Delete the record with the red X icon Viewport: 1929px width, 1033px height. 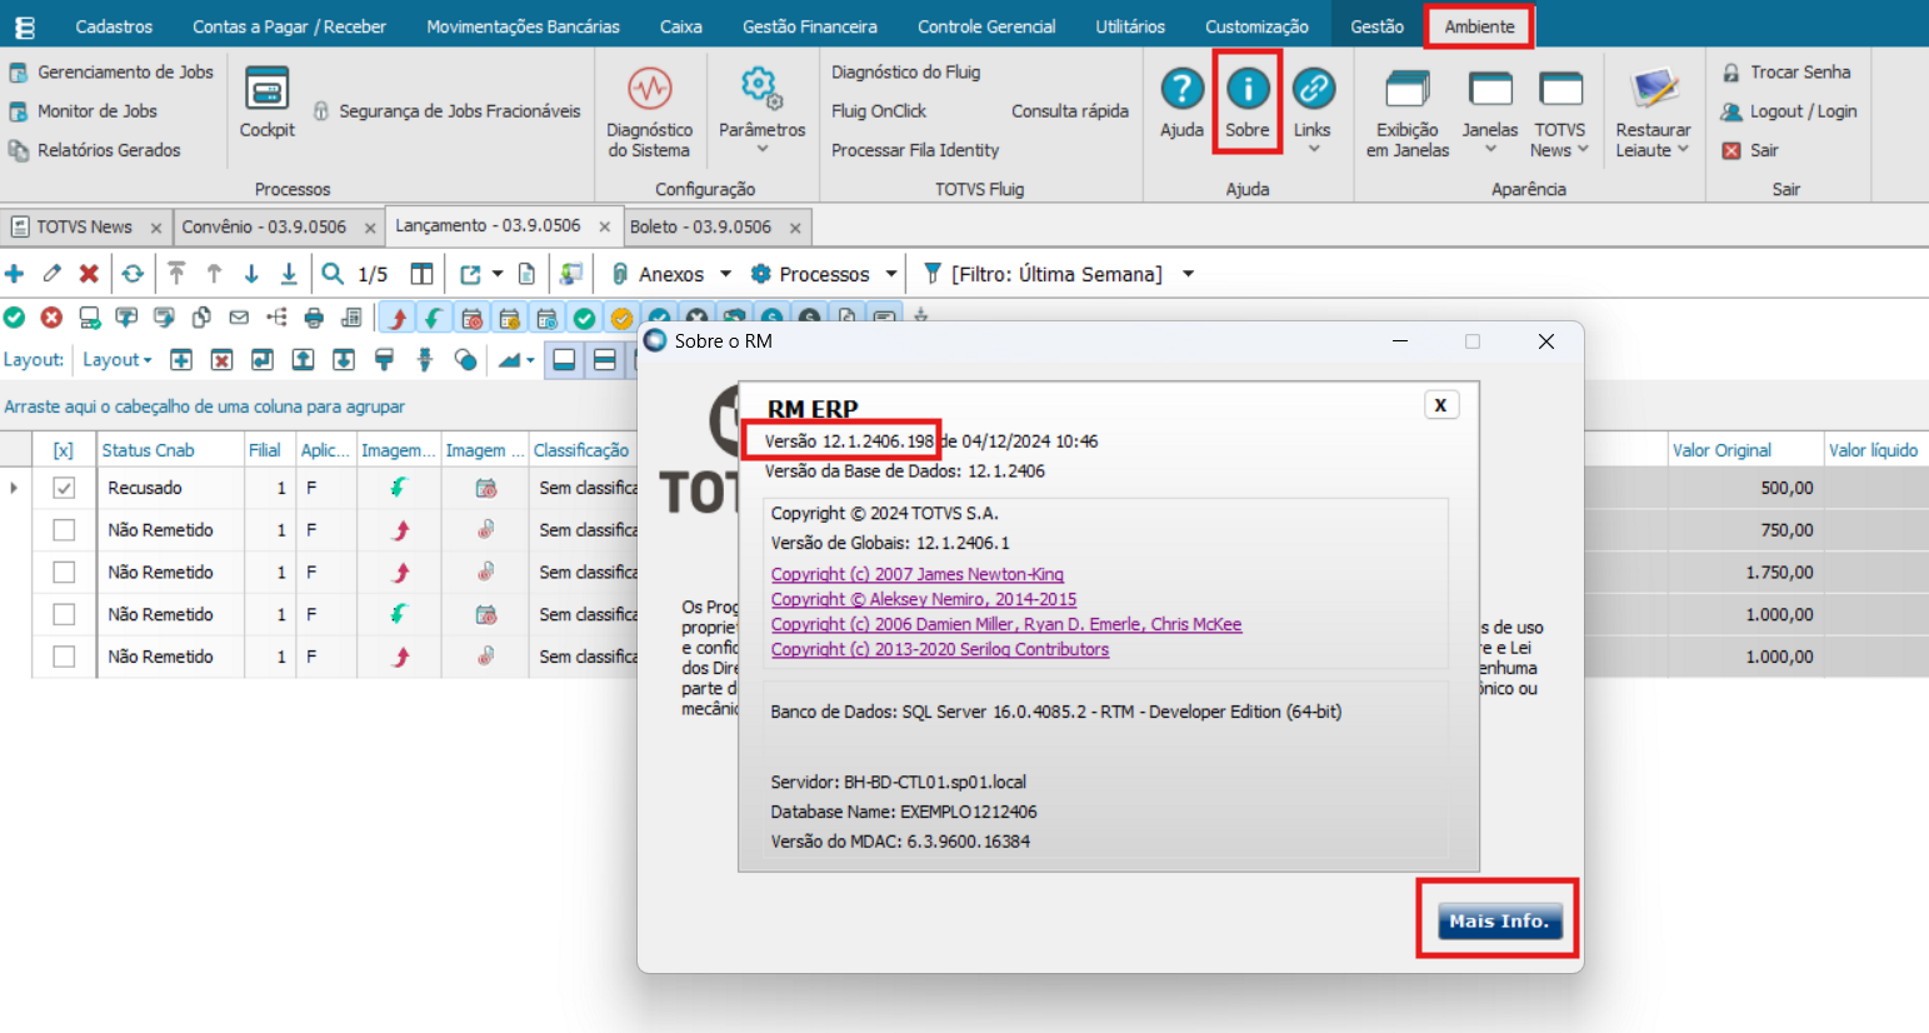click(x=89, y=274)
